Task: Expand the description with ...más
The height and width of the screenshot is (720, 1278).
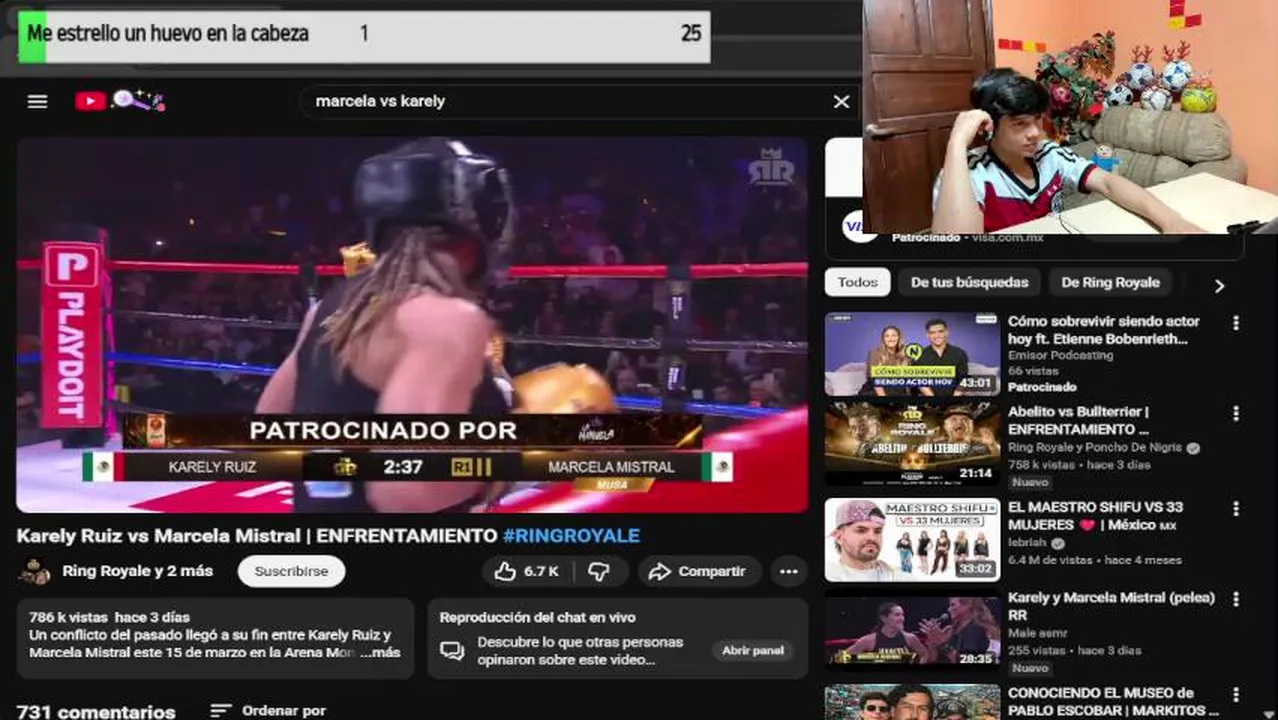Action: [x=380, y=652]
